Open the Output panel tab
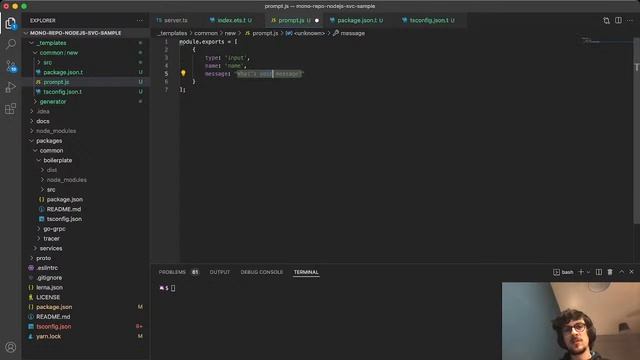The height and width of the screenshot is (360, 640). pyautogui.click(x=220, y=272)
